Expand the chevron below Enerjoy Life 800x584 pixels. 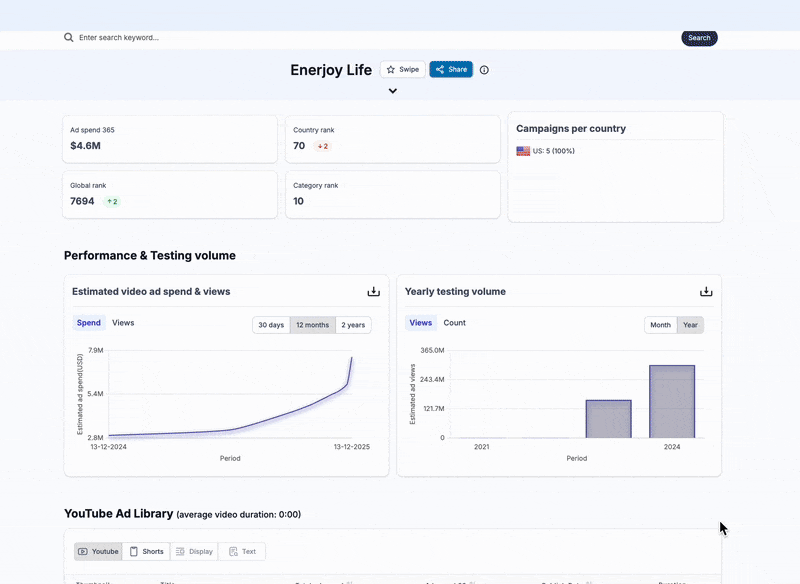tap(393, 91)
